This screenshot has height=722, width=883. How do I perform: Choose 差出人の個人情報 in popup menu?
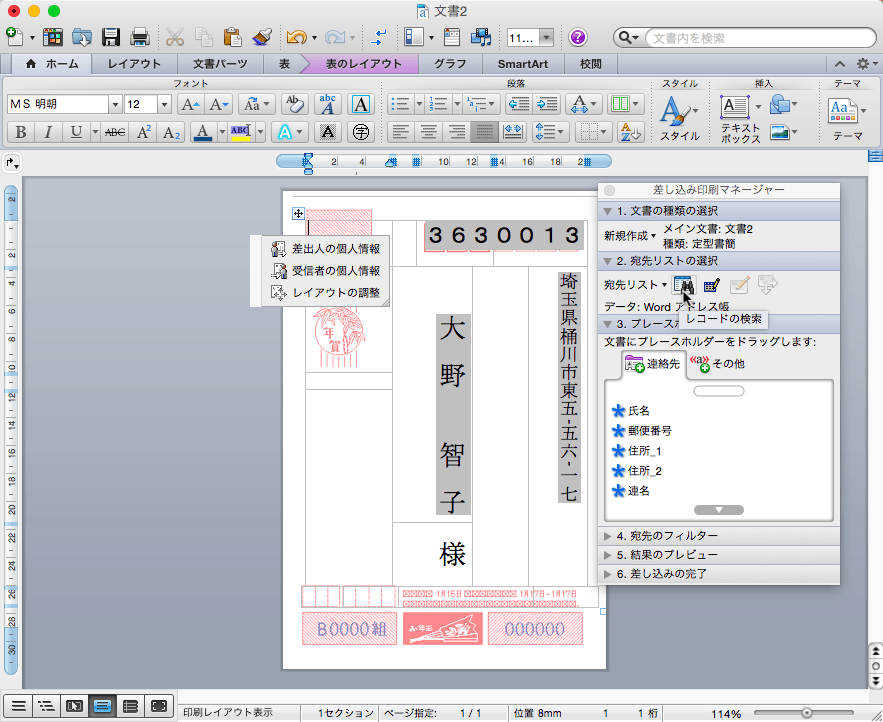tap(325, 249)
